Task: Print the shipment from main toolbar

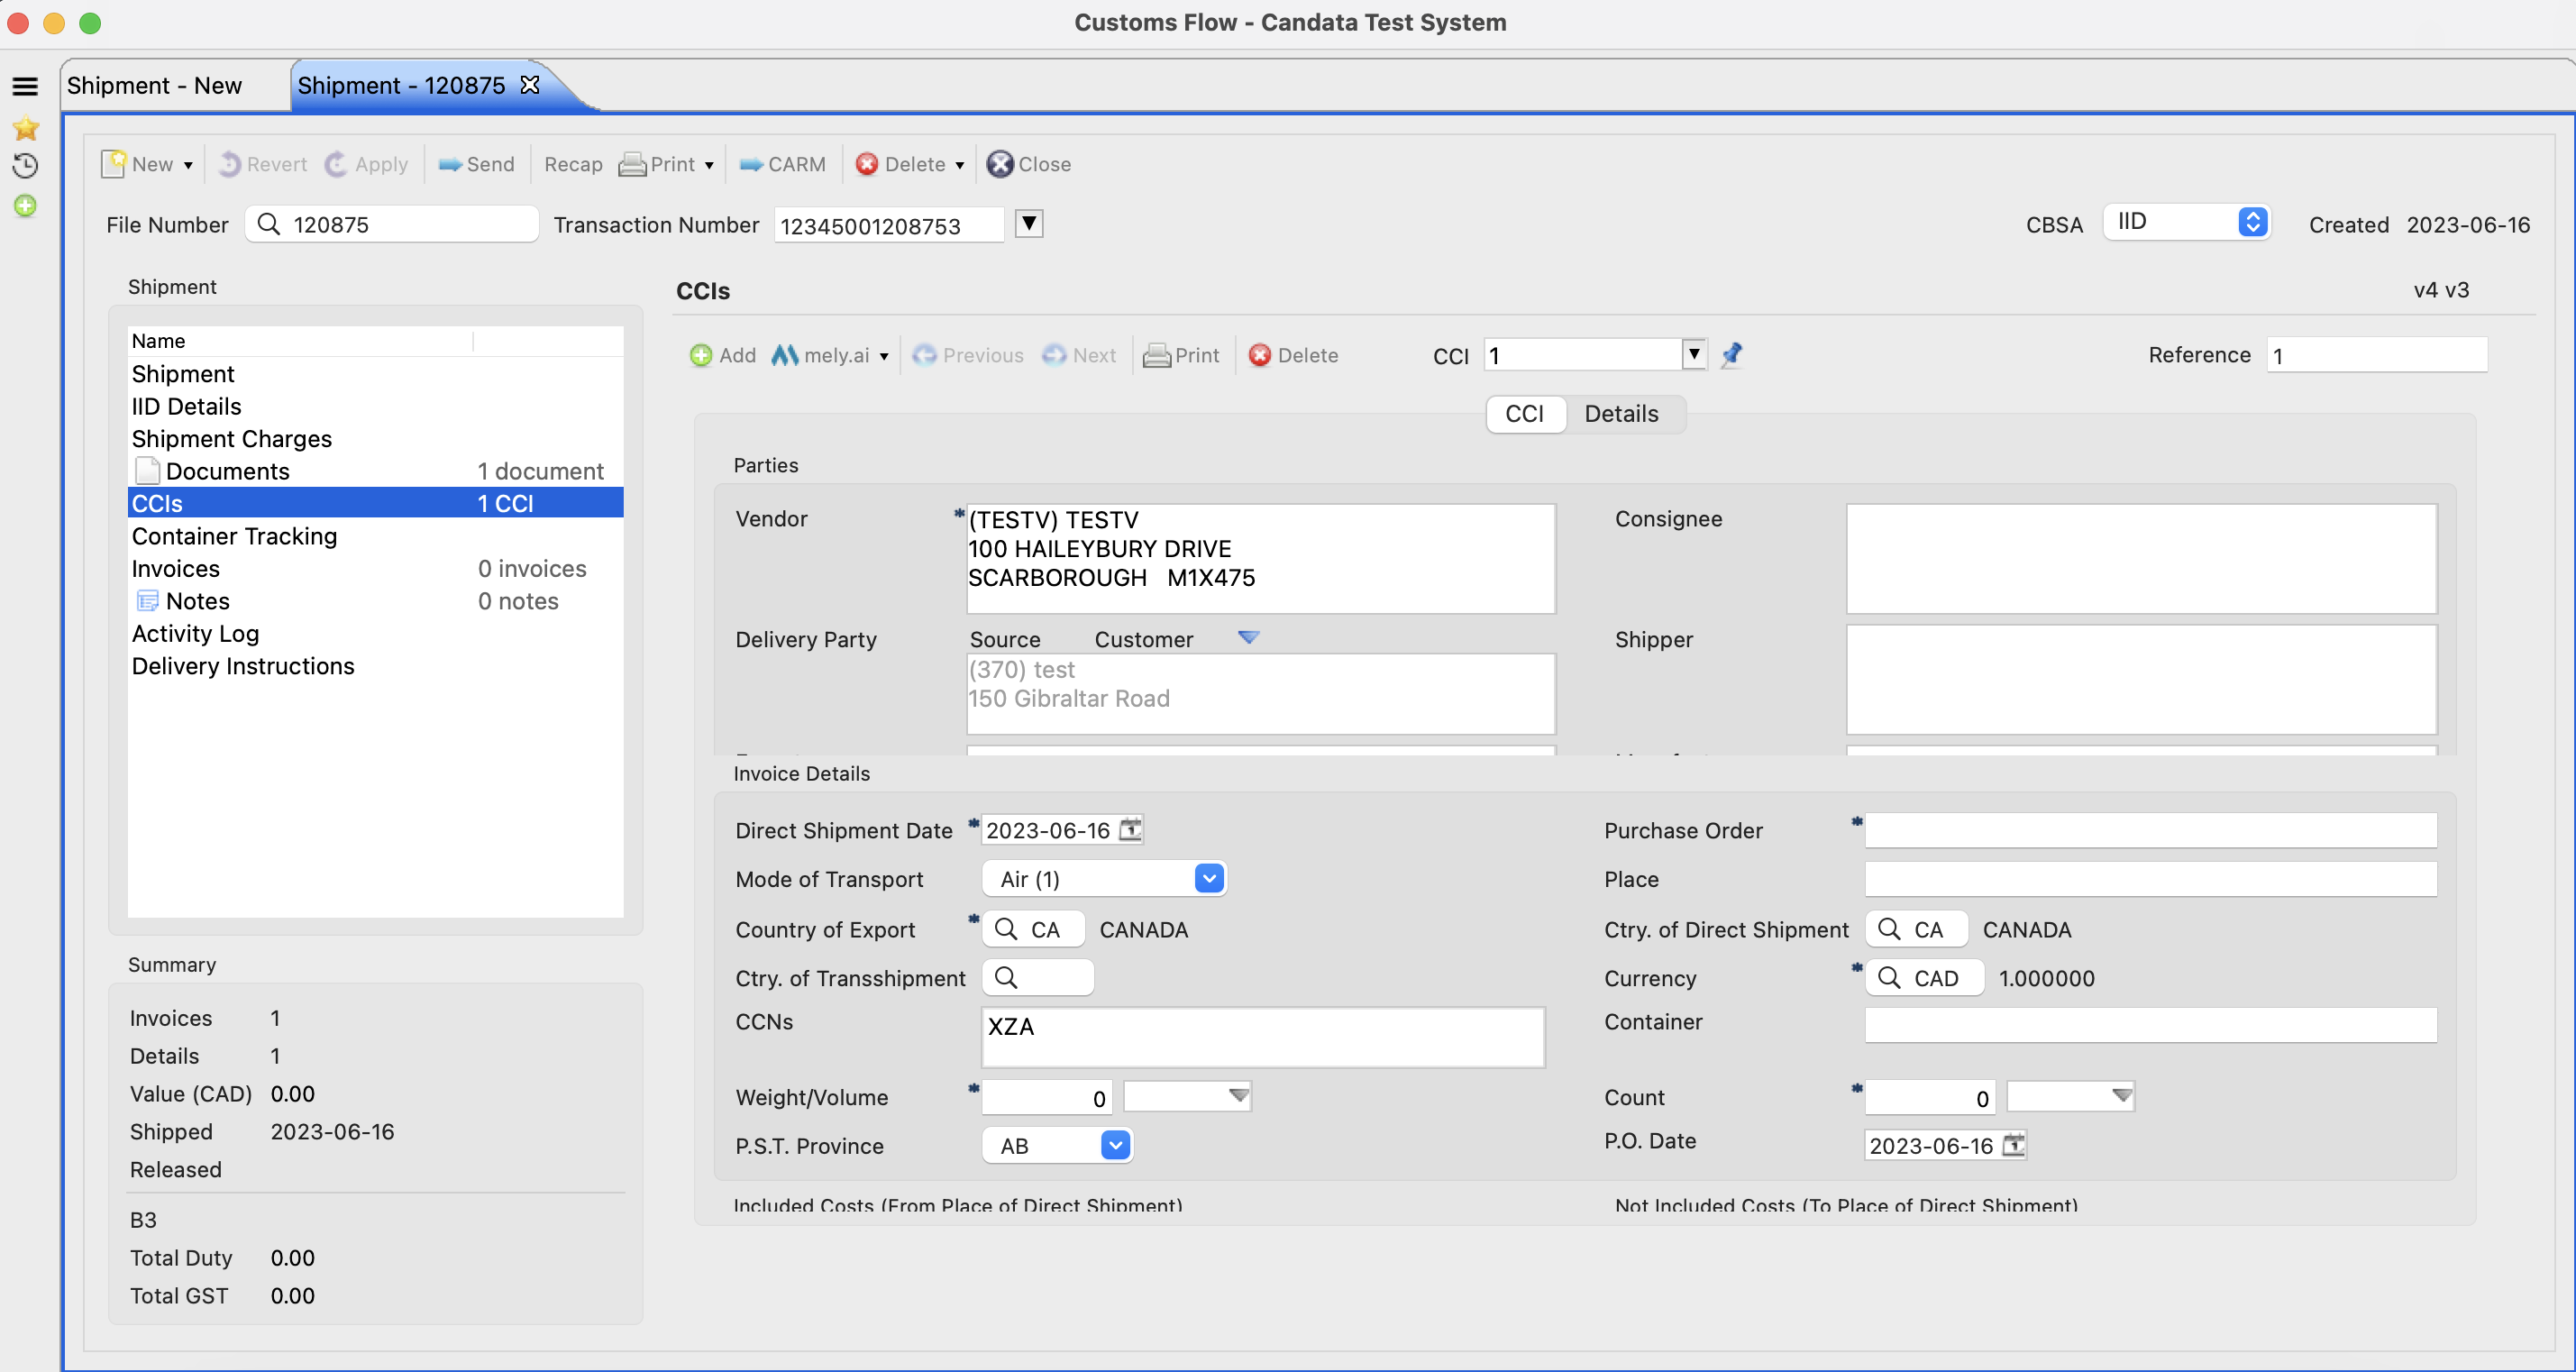Action: click(657, 164)
